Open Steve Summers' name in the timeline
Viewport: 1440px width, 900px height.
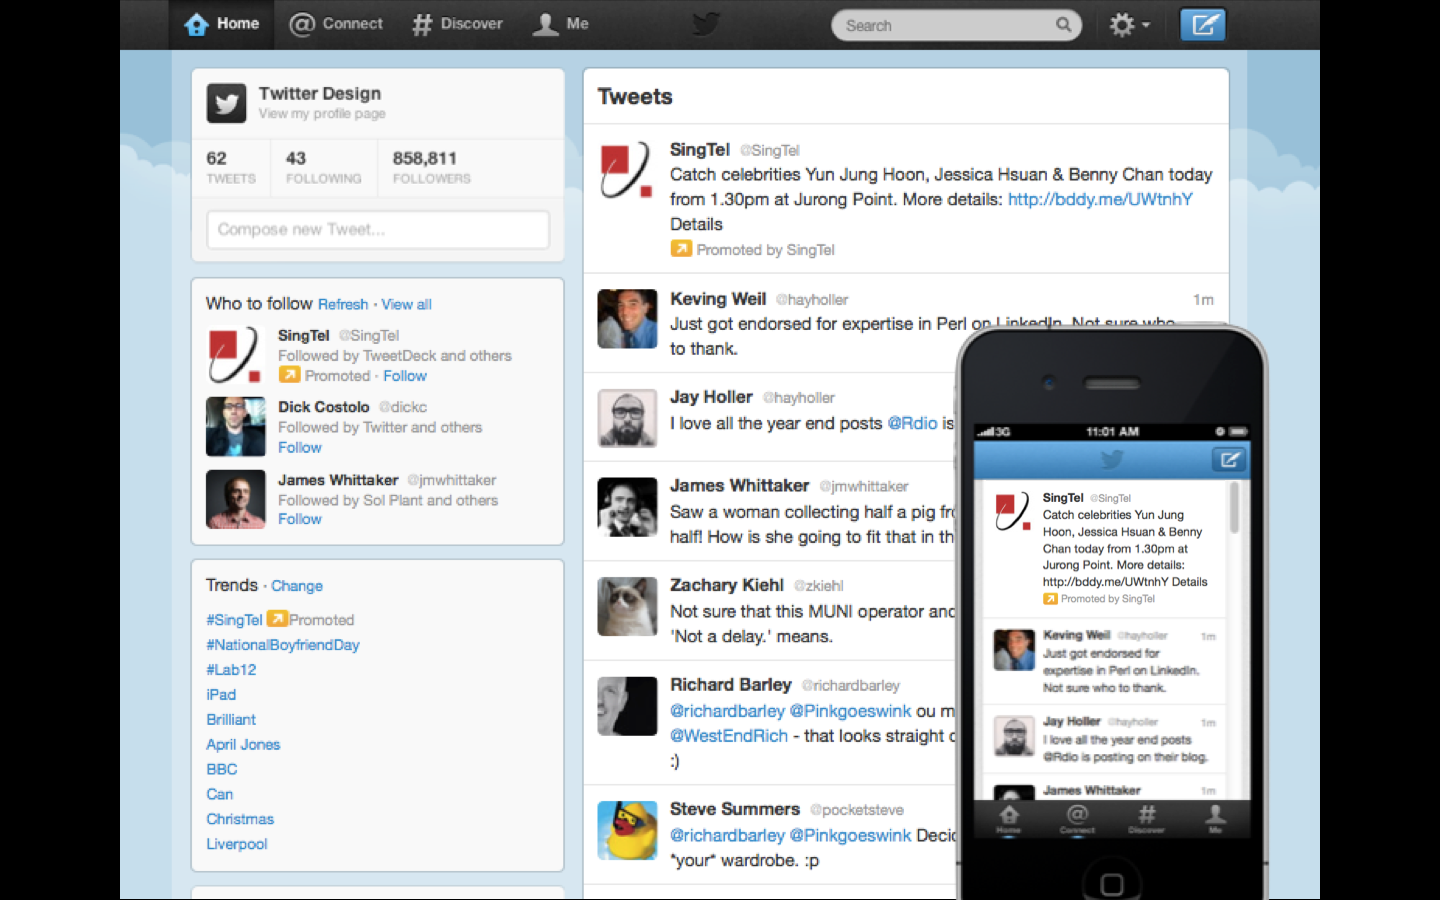tap(735, 809)
